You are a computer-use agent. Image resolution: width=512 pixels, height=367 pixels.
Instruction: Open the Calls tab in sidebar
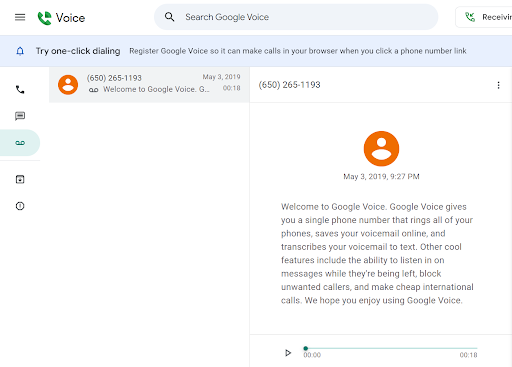(20, 89)
